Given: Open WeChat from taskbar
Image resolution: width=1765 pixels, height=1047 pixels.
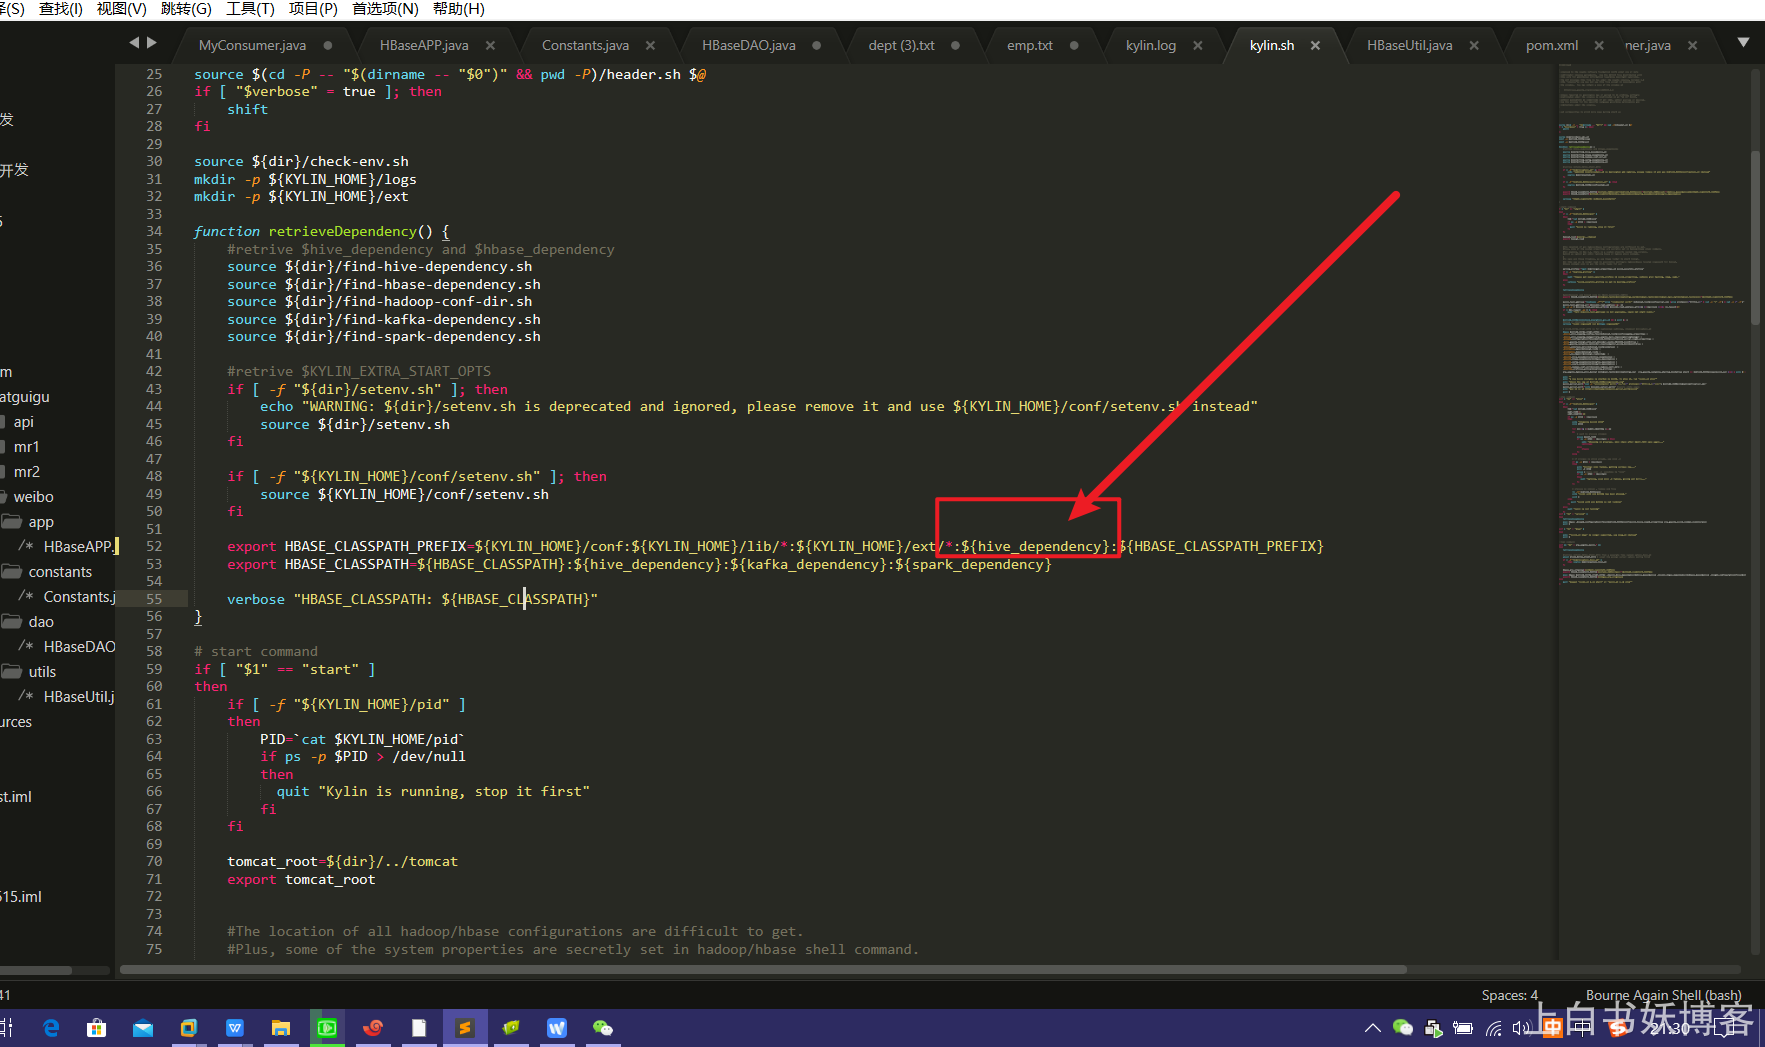Looking at the screenshot, I should click(x=603, y=1028).
